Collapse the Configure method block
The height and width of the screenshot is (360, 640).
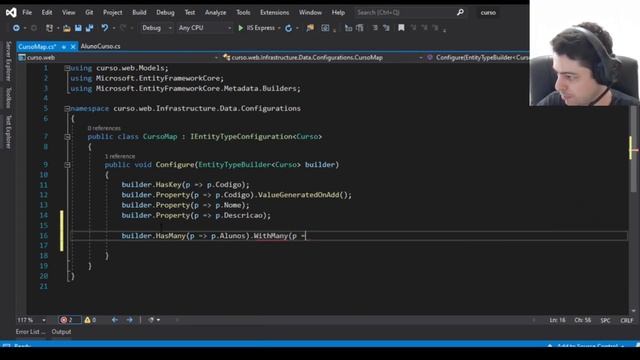67,165
